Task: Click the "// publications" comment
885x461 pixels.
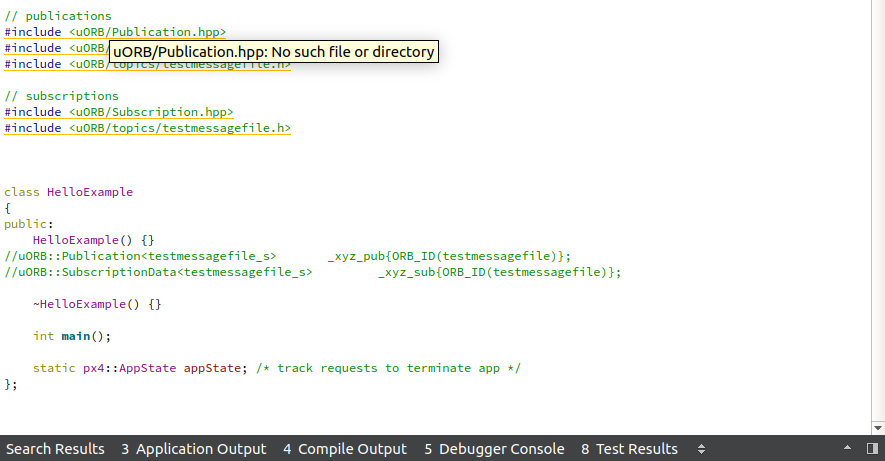Action: (x=58, y=16)
